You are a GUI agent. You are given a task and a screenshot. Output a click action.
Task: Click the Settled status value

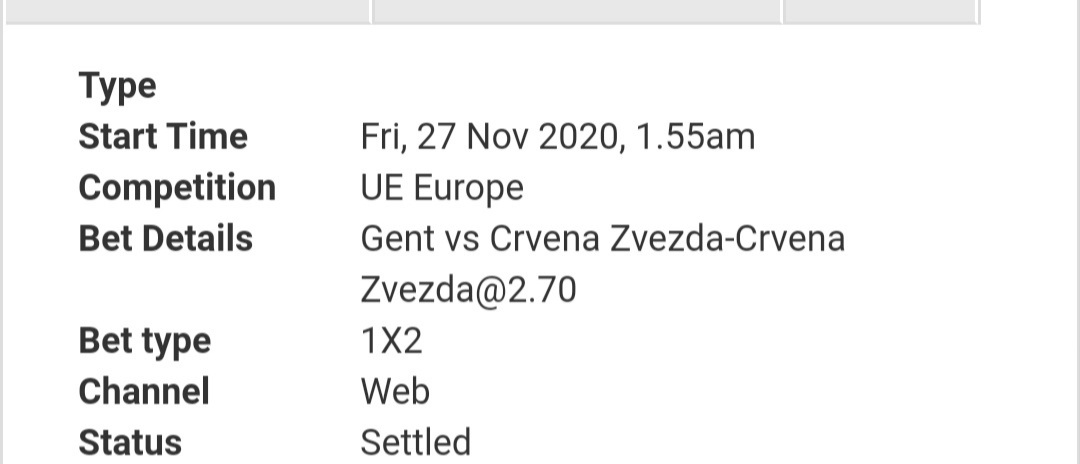[x=416, y=442]
